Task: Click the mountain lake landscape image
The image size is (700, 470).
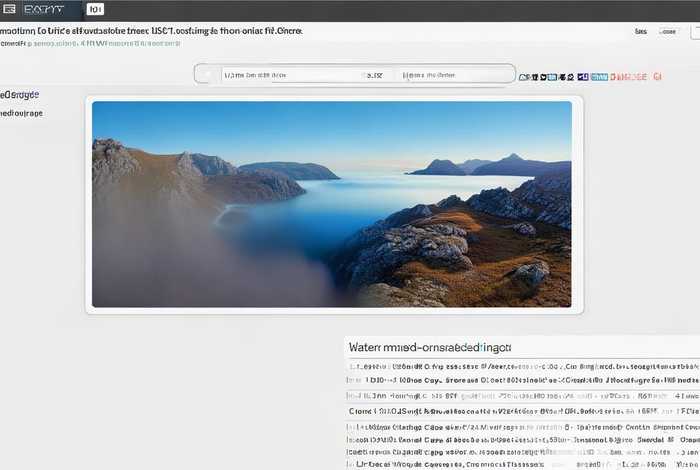Action: [x=331, y=204]
